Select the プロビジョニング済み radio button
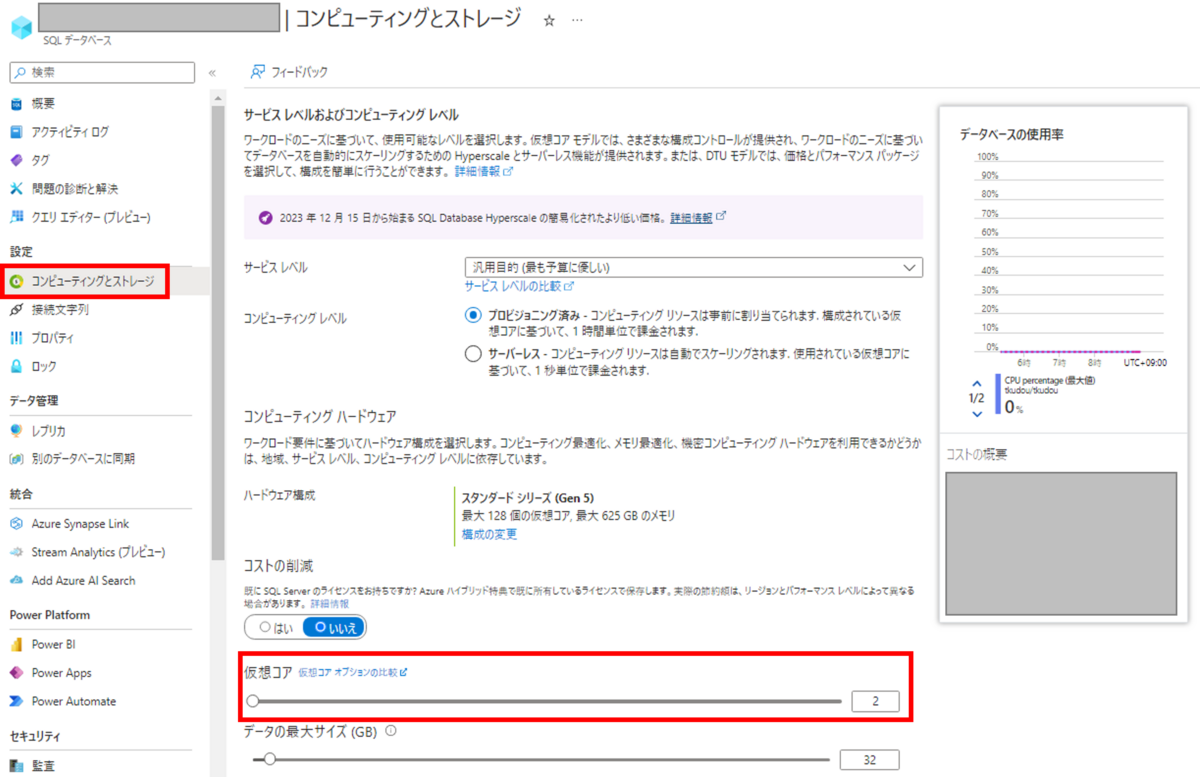The image size is (1200, 777). tap(473, 315)
